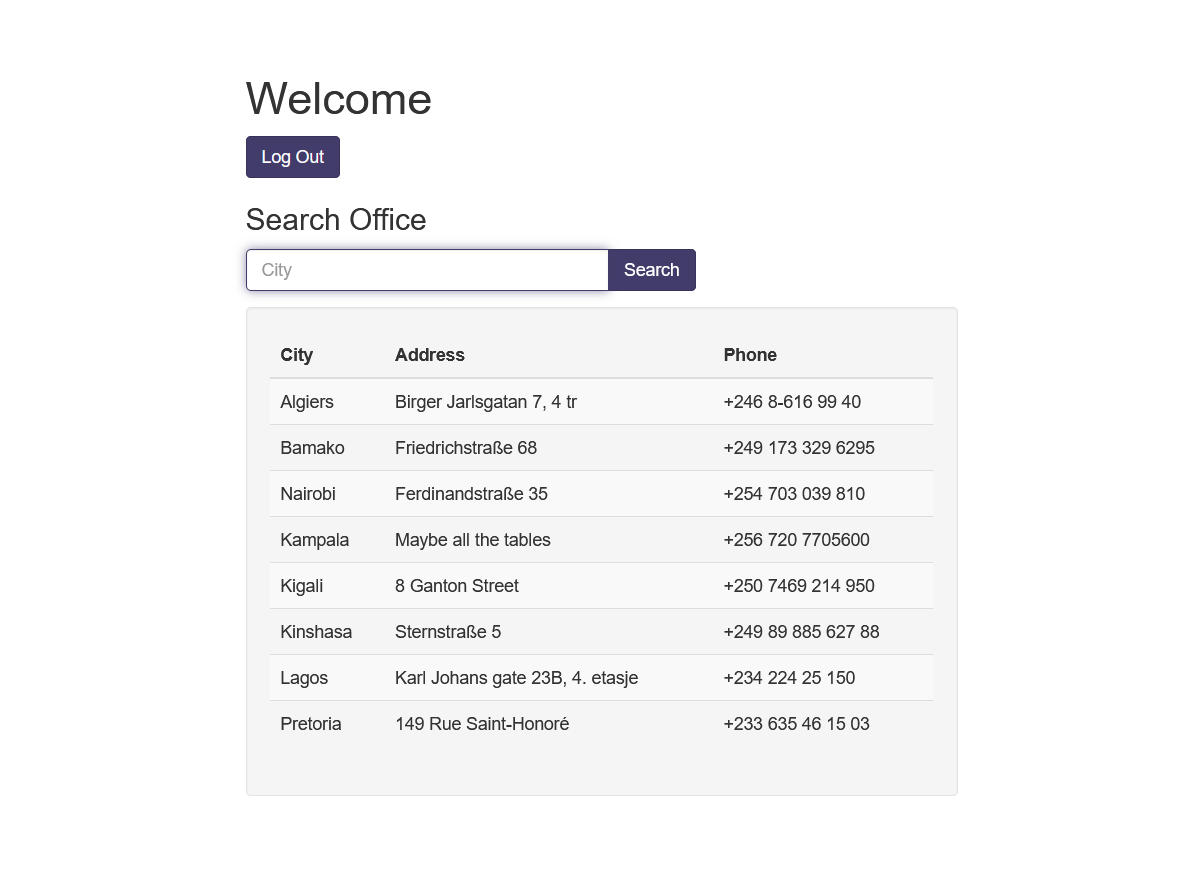Select the Pretoria city cell
The image size is (1191, 887).
[x=311, y=724]
